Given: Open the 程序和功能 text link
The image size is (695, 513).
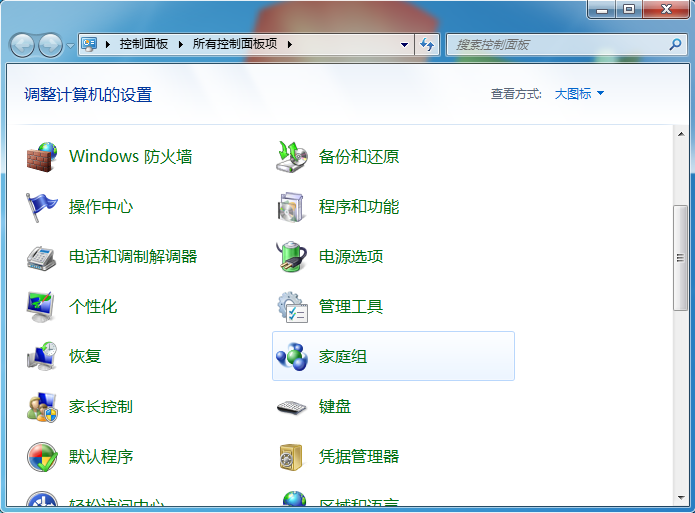Looking at the screenshot, I should pos(359,207).
